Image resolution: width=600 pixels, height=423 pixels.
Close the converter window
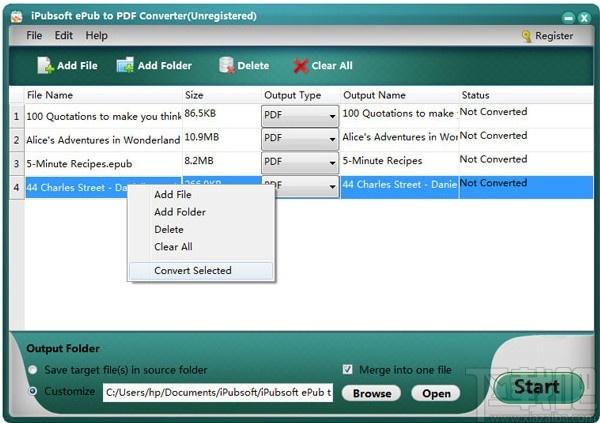584,18
